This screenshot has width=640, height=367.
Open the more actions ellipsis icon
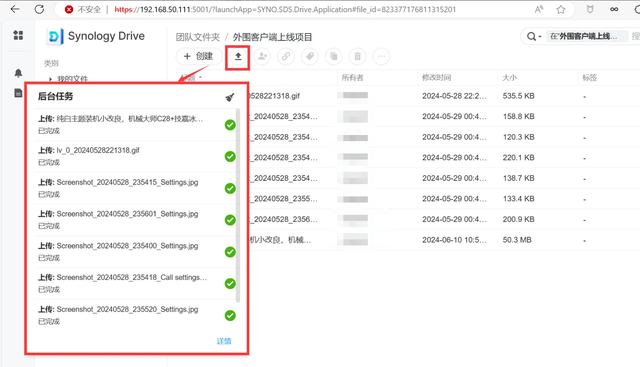tap(381, 56)
